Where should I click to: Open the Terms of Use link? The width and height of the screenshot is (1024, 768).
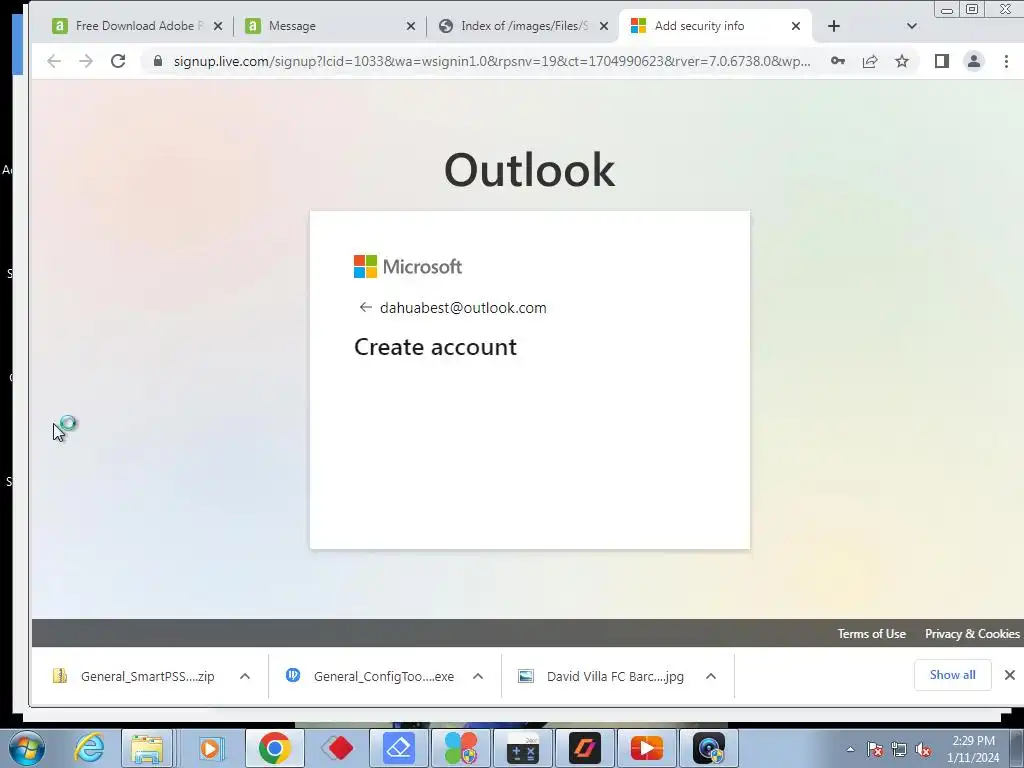coord(871,633)
